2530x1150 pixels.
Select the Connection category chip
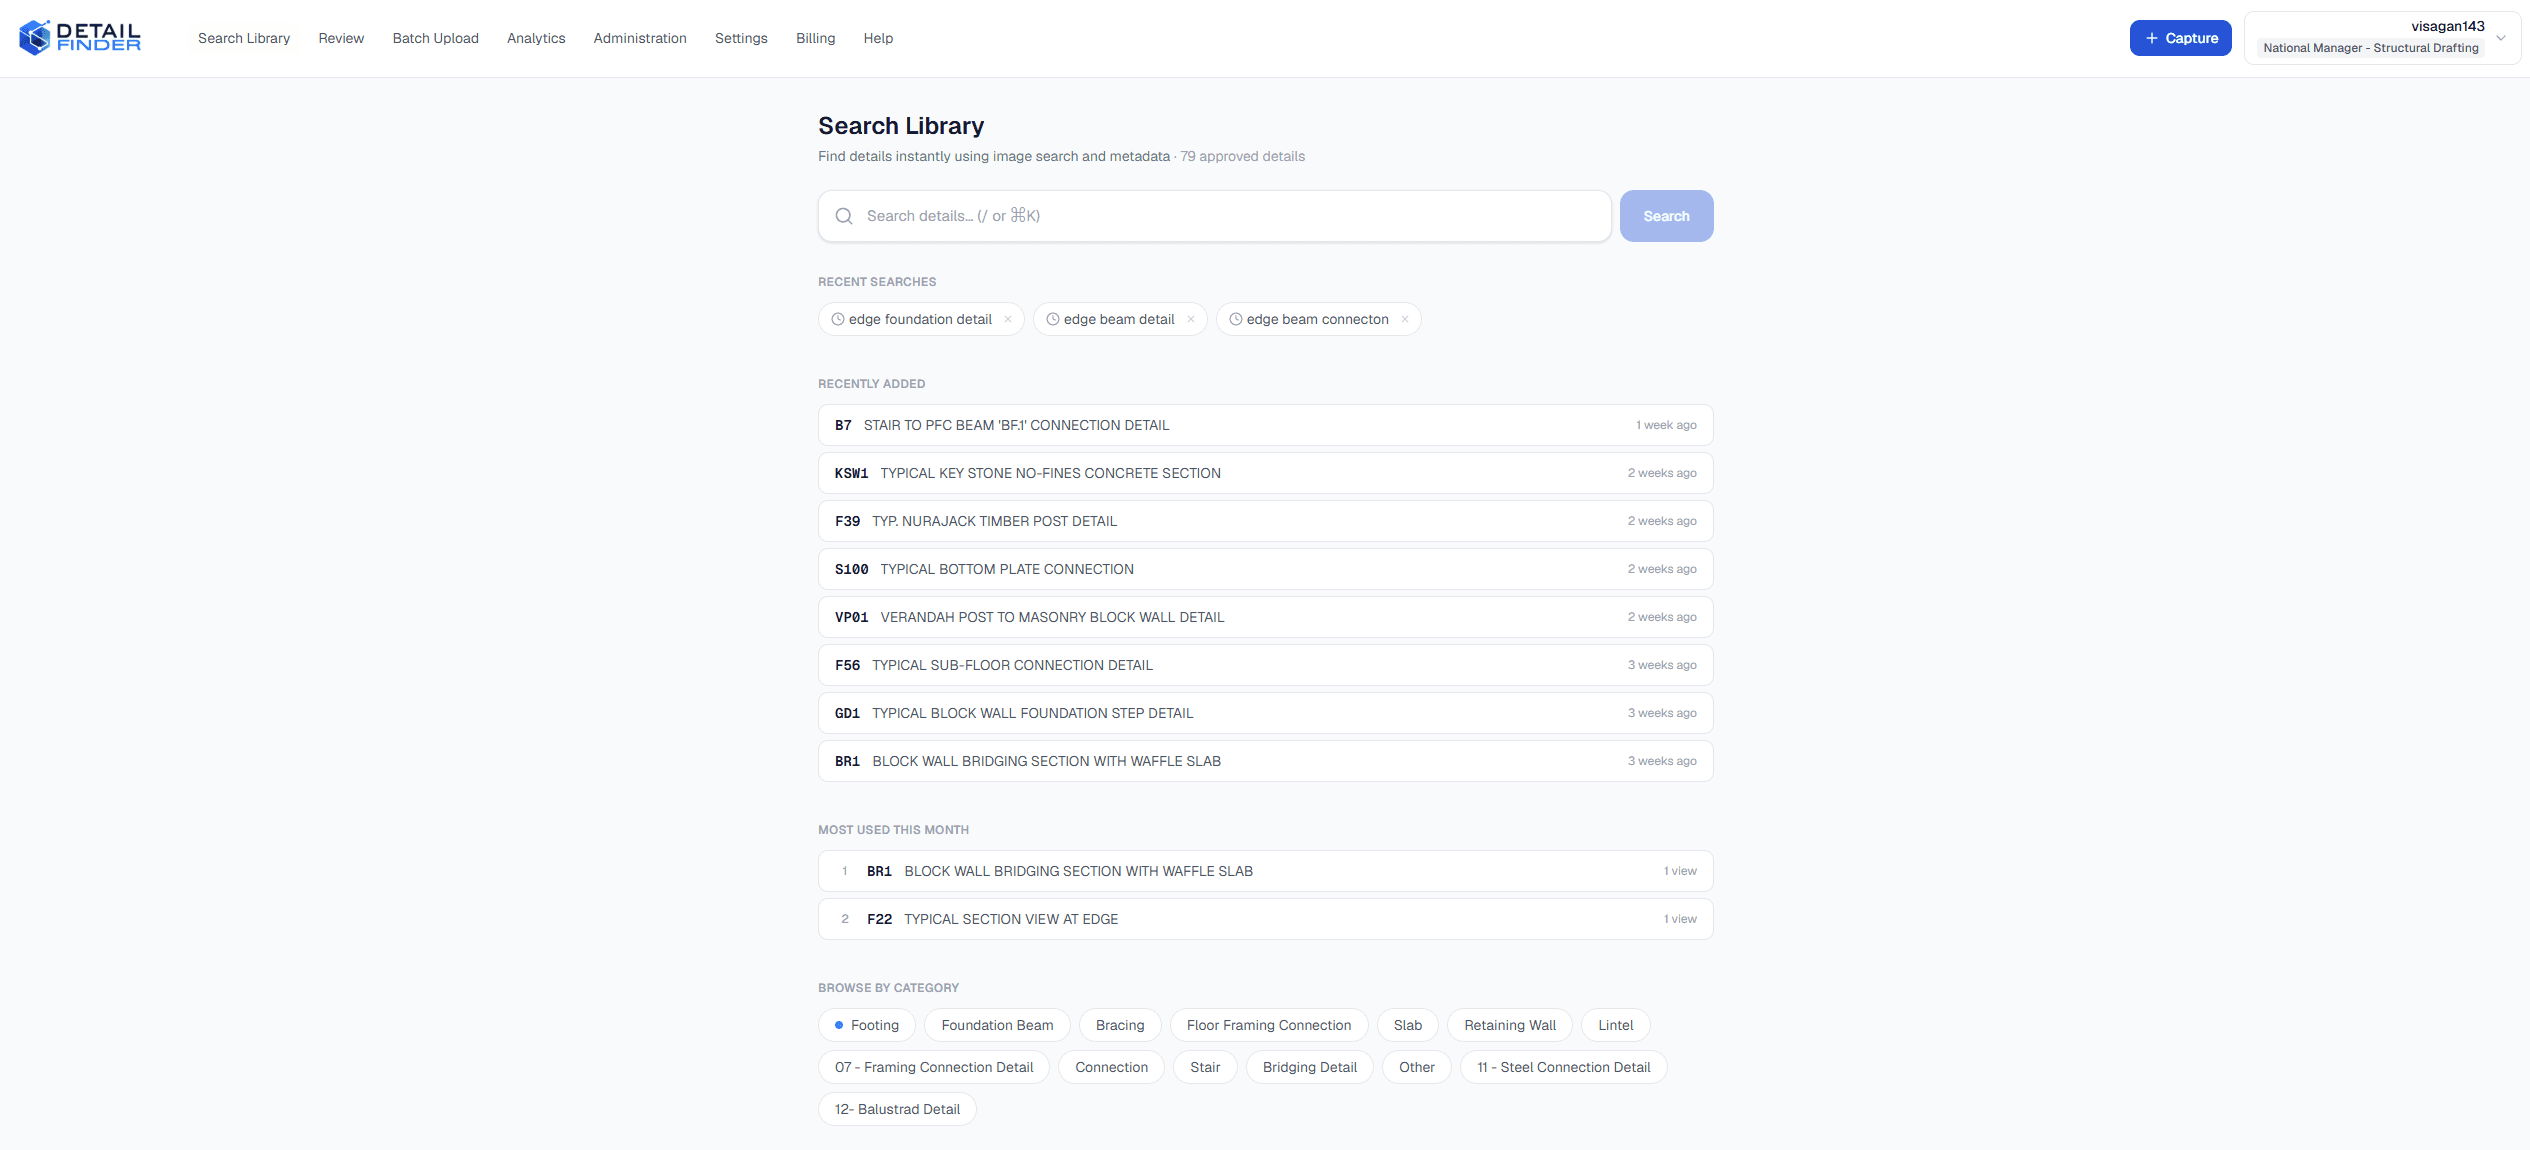(1111, 1067)
